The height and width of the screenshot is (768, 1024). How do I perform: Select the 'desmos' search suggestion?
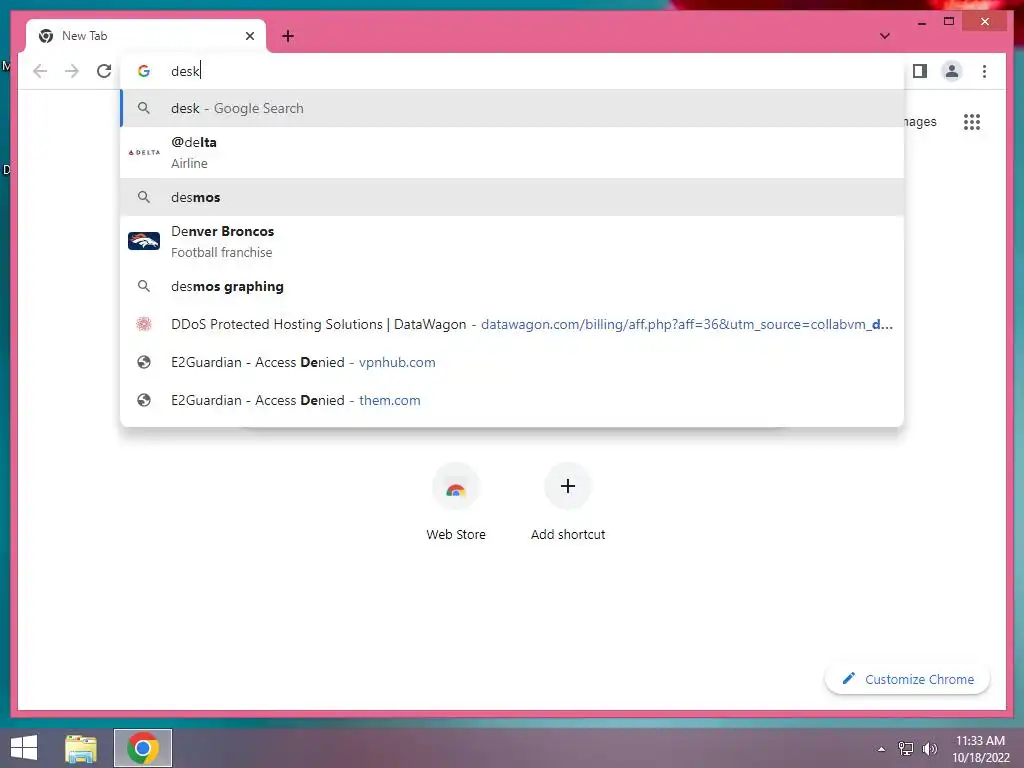[512, 197]
